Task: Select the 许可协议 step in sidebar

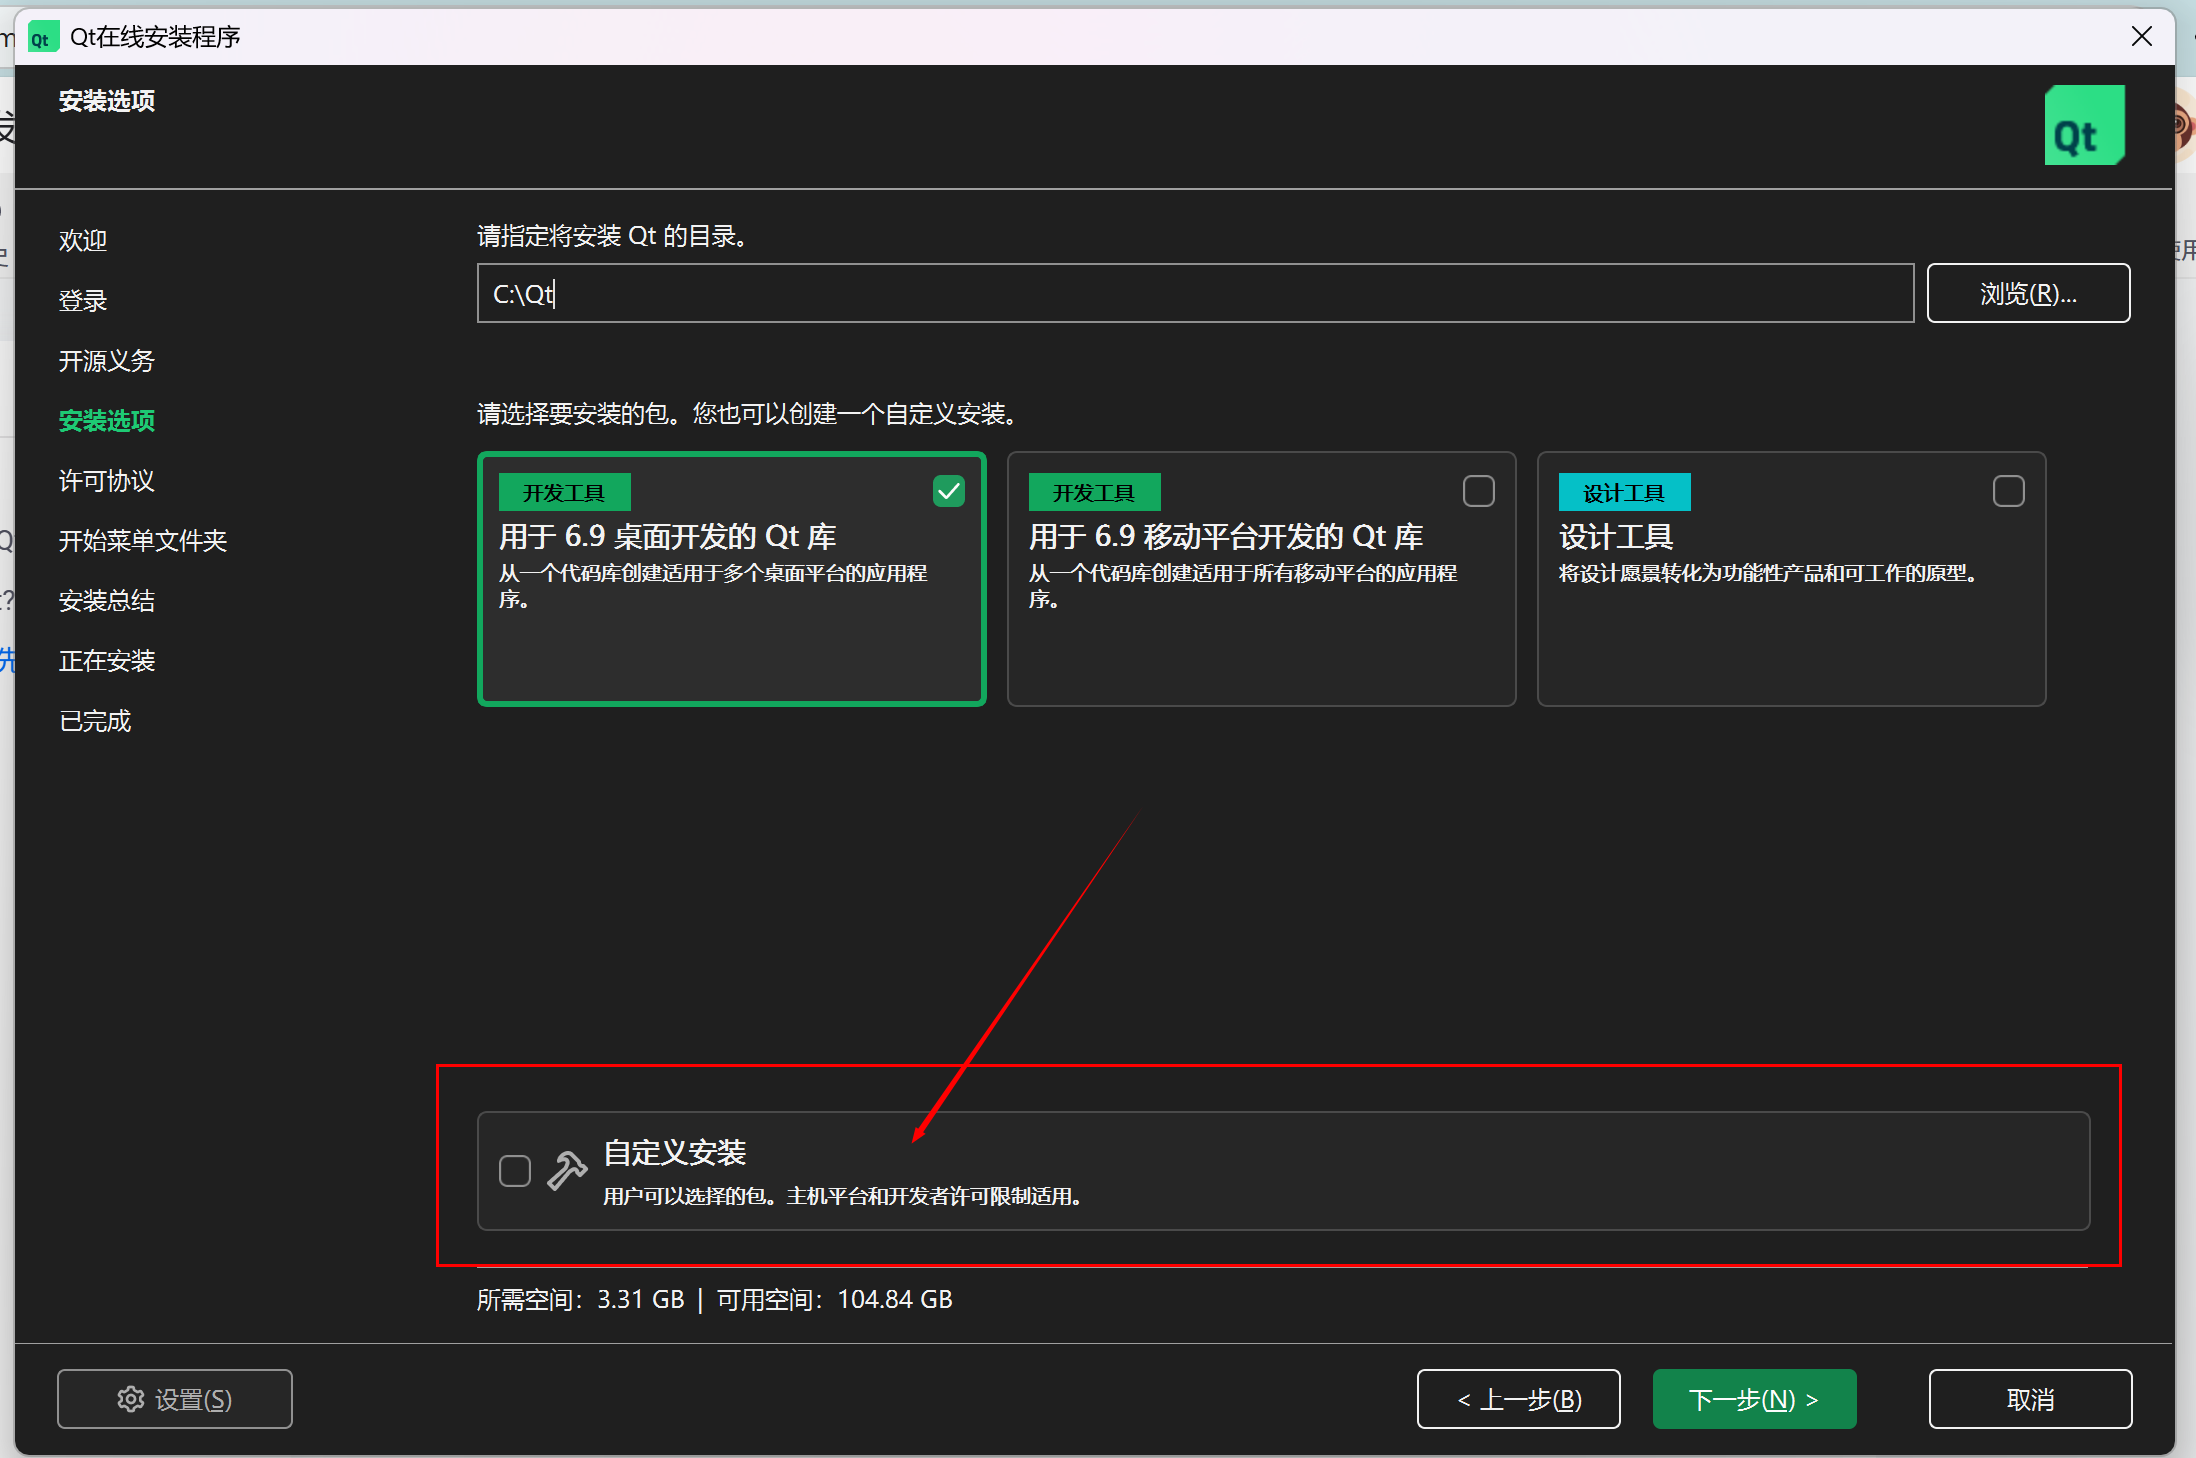Action: click(107, 481)
